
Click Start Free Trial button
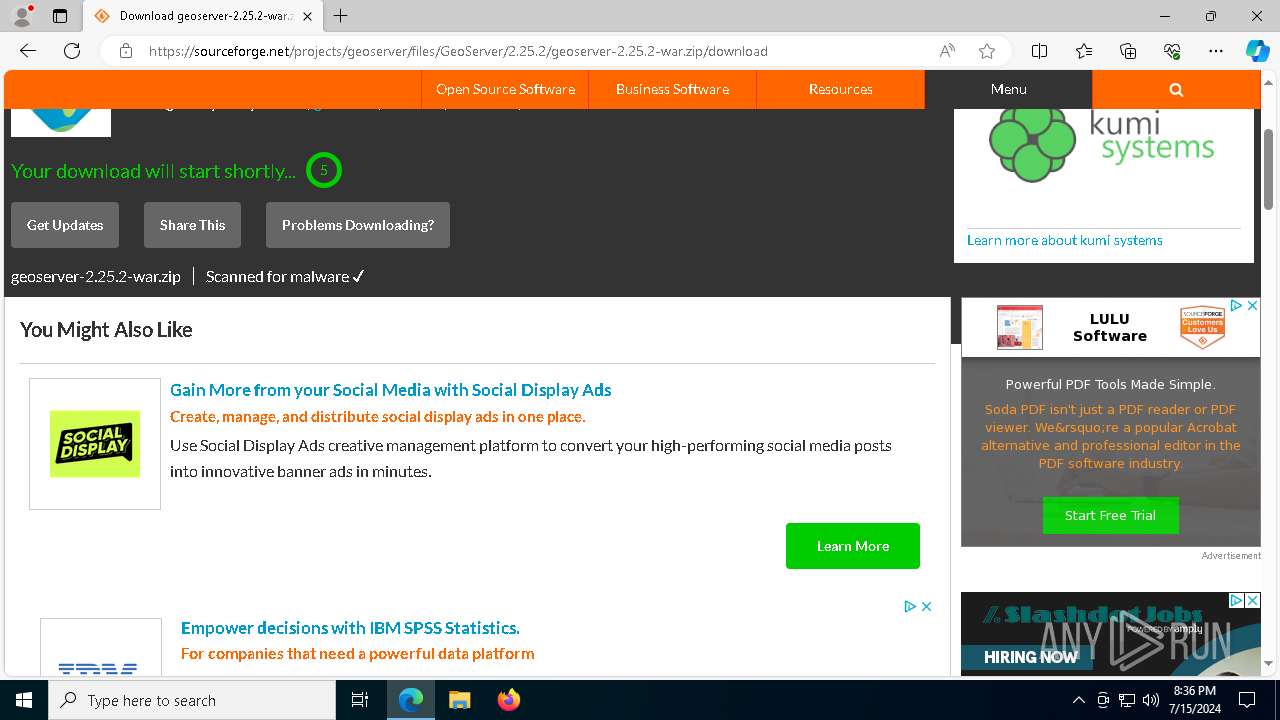click(1110, 515)
